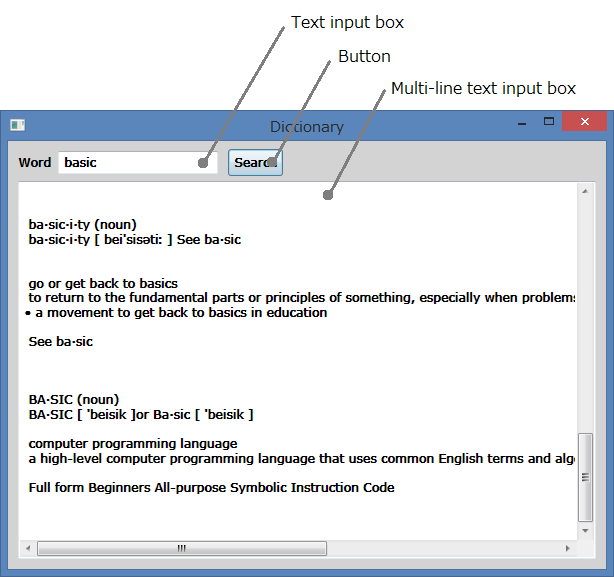Click the "Dictionary" title bar text

(307, 127)
